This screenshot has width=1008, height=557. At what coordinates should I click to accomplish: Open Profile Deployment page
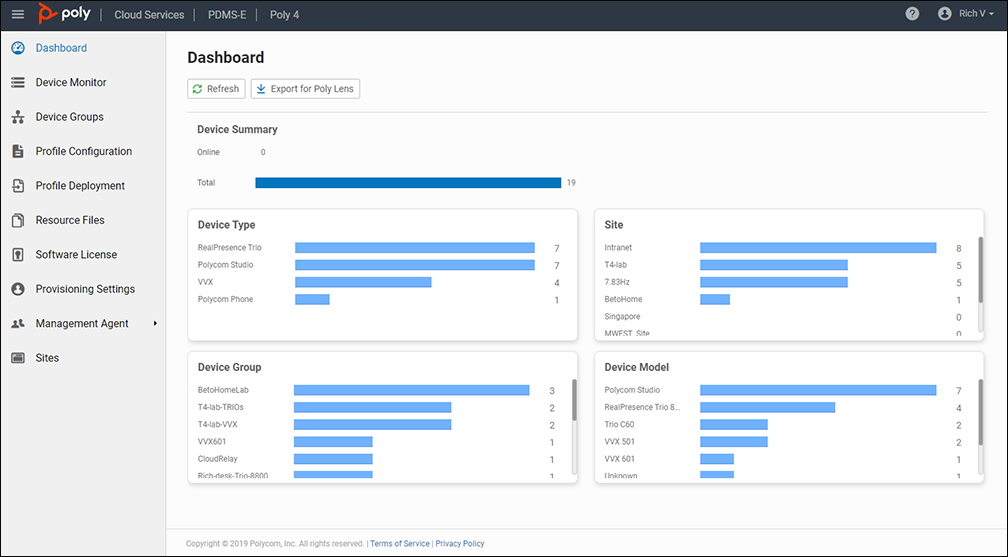[x=80, y=186]
